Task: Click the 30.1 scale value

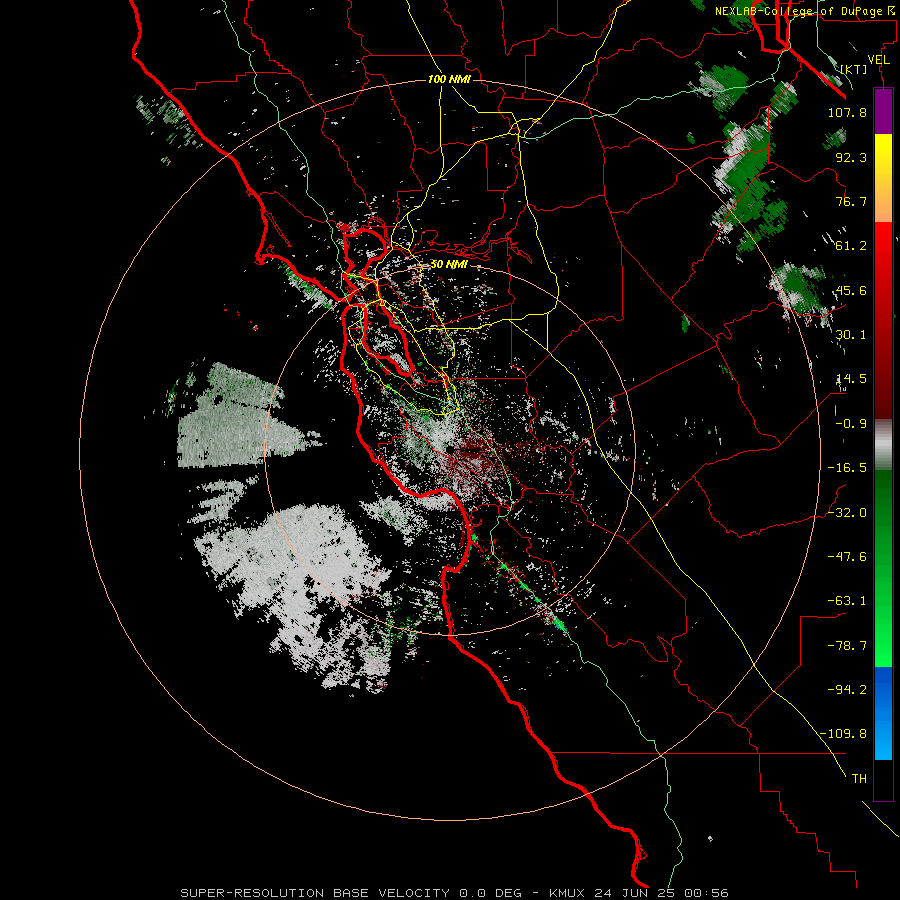Action: pyautogui.click(x=851, y=335)
